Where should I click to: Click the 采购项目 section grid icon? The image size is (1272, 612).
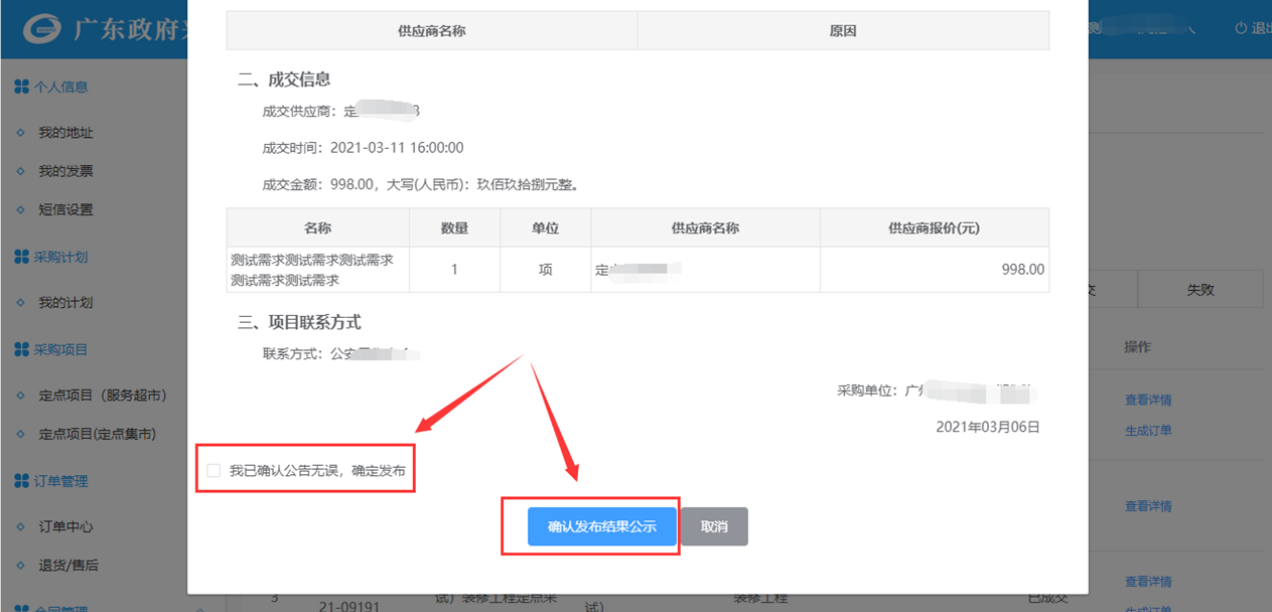click(21, 349)
